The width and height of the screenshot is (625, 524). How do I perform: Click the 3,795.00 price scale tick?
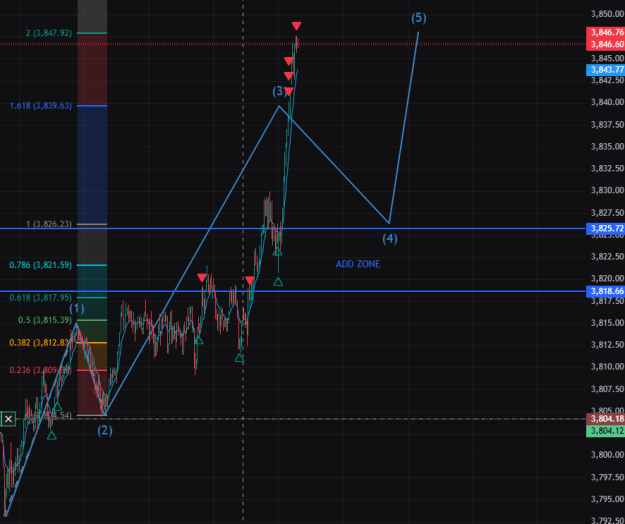coord(607,499)
